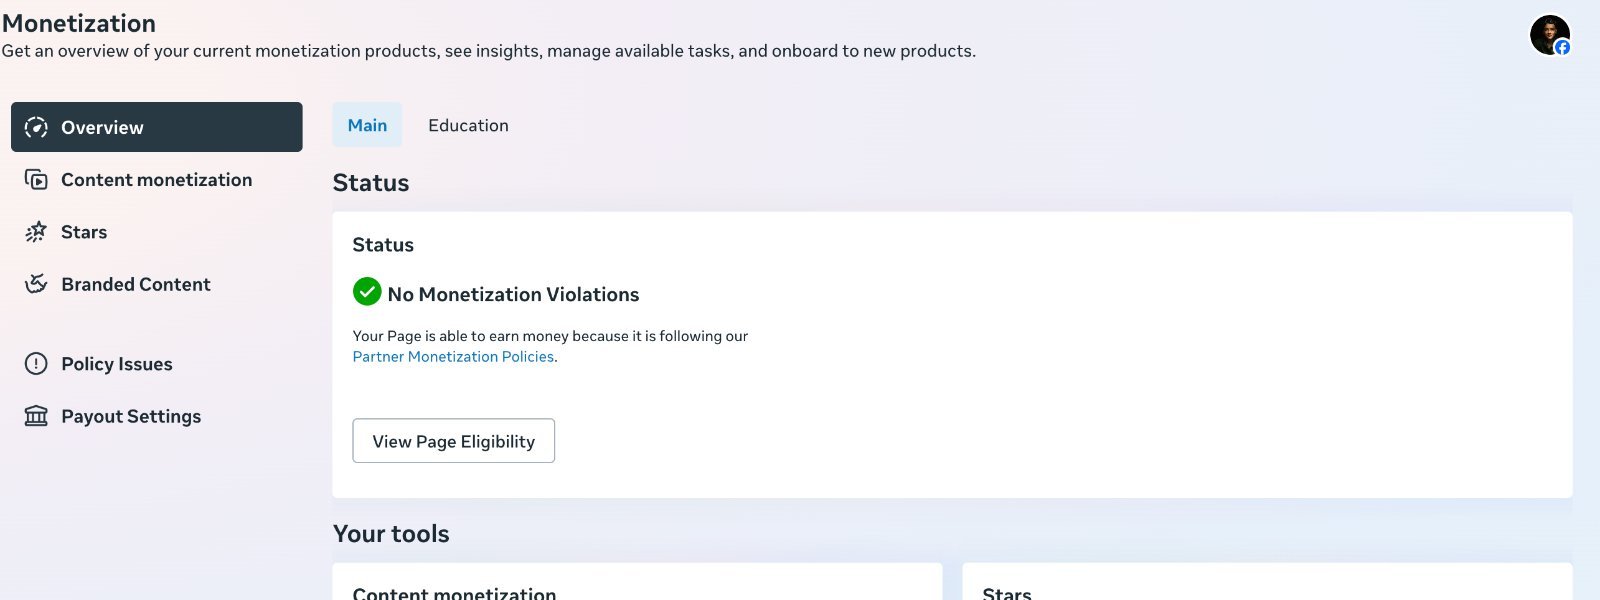Open the profile avatar at top right

[x=1550, y=35]
